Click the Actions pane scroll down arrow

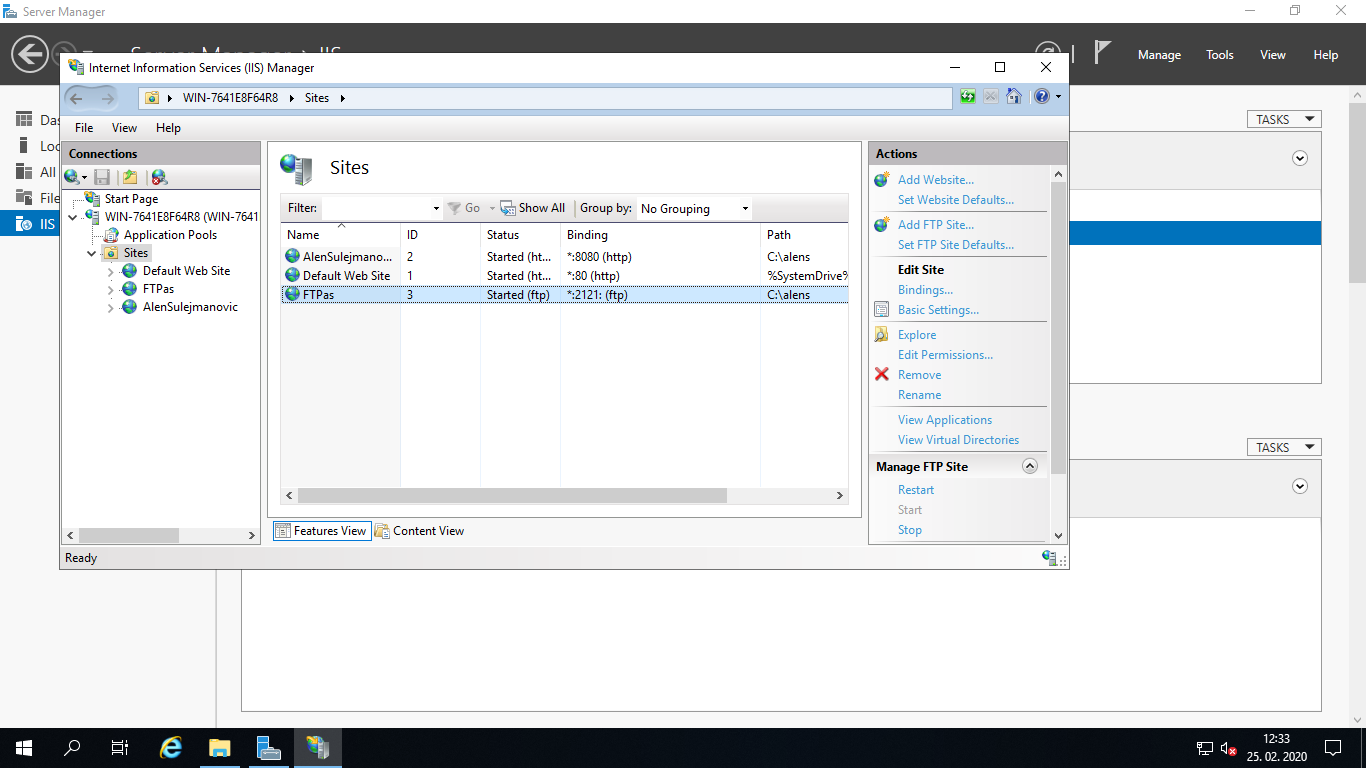(x=1059, y=535)
